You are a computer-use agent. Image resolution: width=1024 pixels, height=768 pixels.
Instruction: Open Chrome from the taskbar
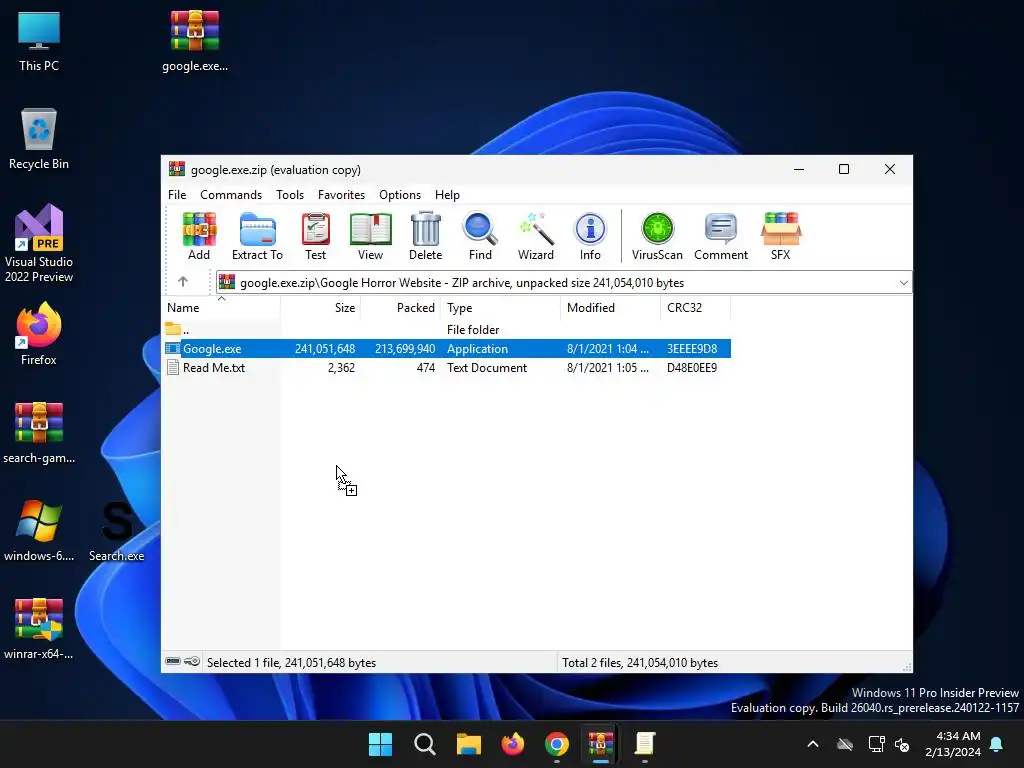556,744
